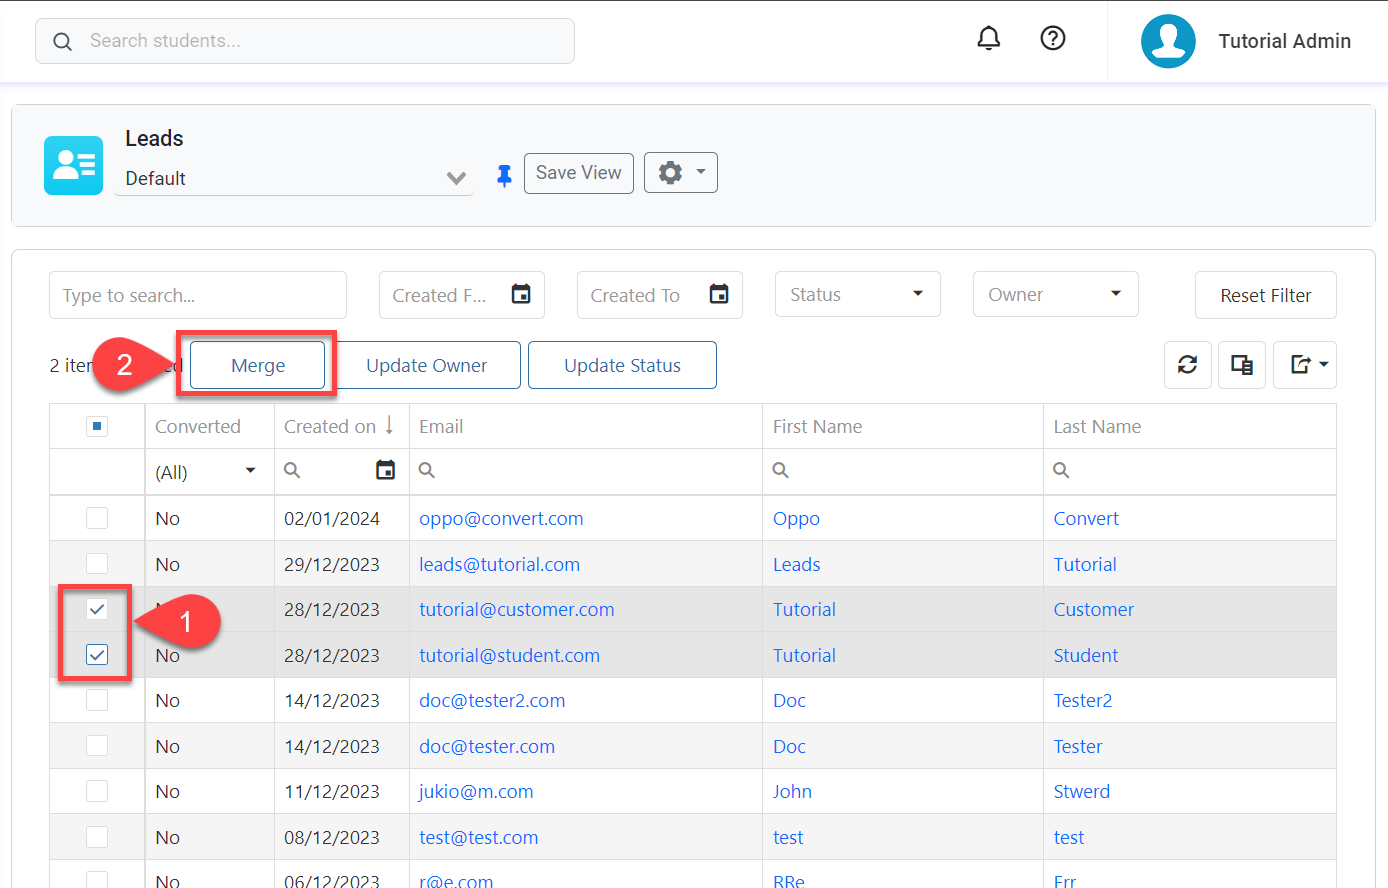Image resolution: width=1388 pixels, height=888 pixels.
Task: Click the Merge button
Action: pos(258,365)
